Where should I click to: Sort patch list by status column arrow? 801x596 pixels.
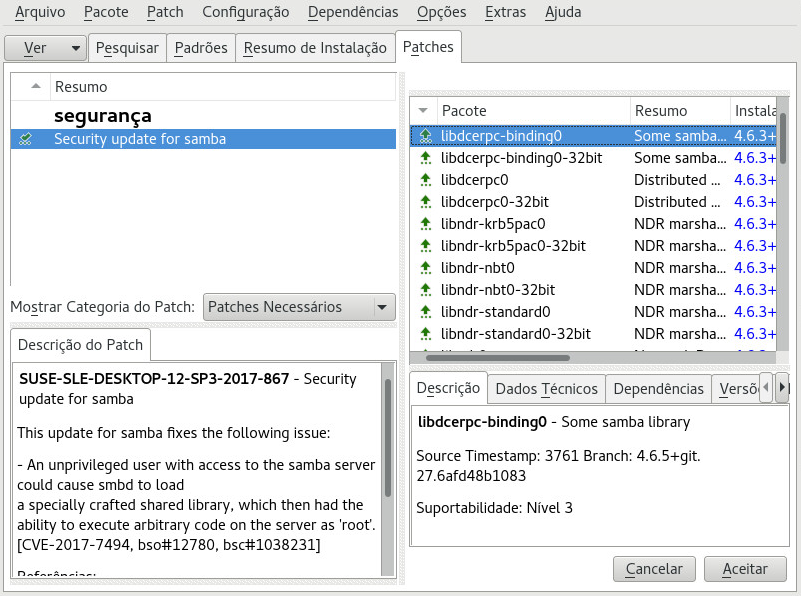(x=35, y=86)
